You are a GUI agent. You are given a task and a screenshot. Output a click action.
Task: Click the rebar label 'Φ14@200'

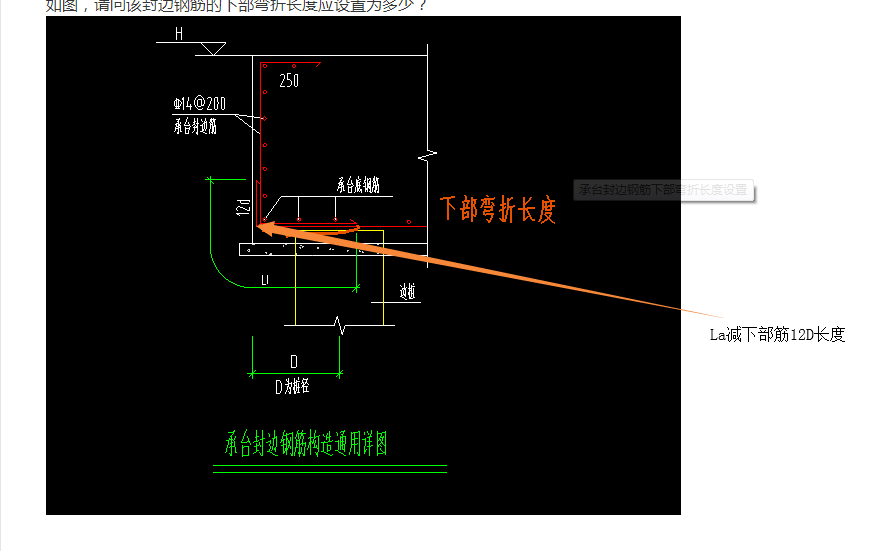199,104
